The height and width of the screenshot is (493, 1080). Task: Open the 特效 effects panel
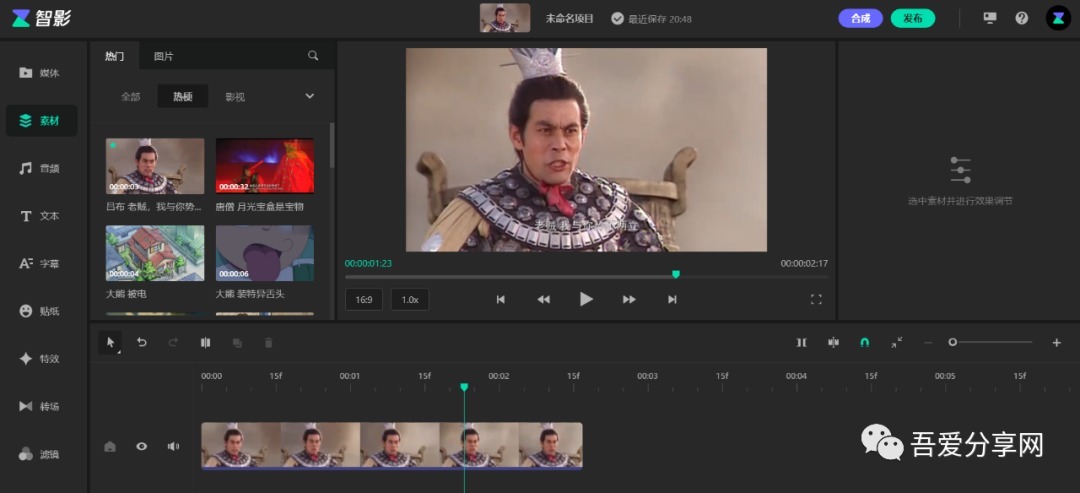point(40,359)
